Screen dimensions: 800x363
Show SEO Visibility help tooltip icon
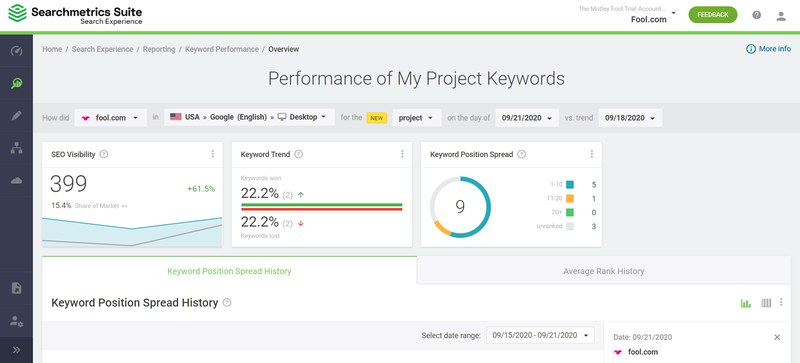point(104,154)
